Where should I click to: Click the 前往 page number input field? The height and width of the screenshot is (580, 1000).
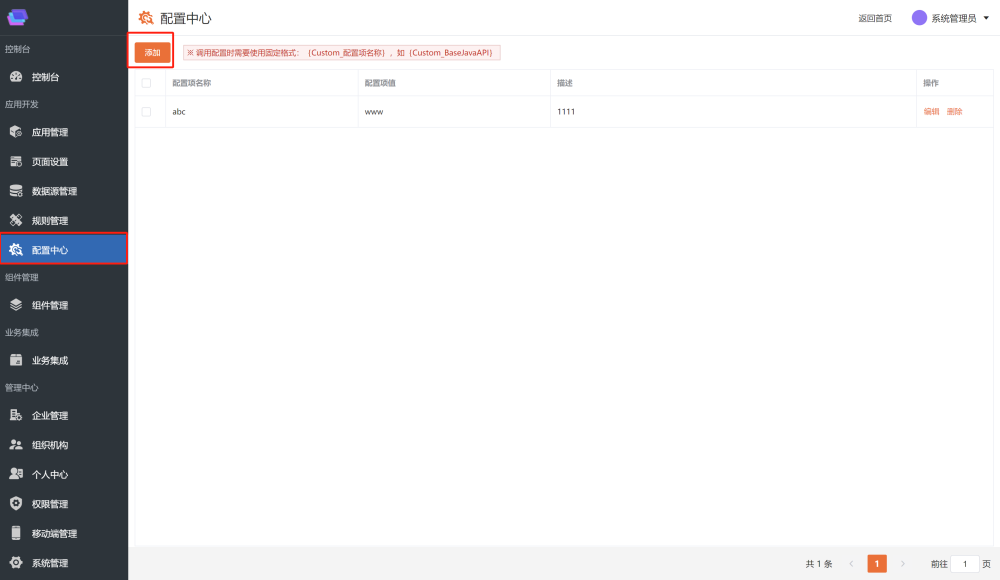[x=965, y=564]
